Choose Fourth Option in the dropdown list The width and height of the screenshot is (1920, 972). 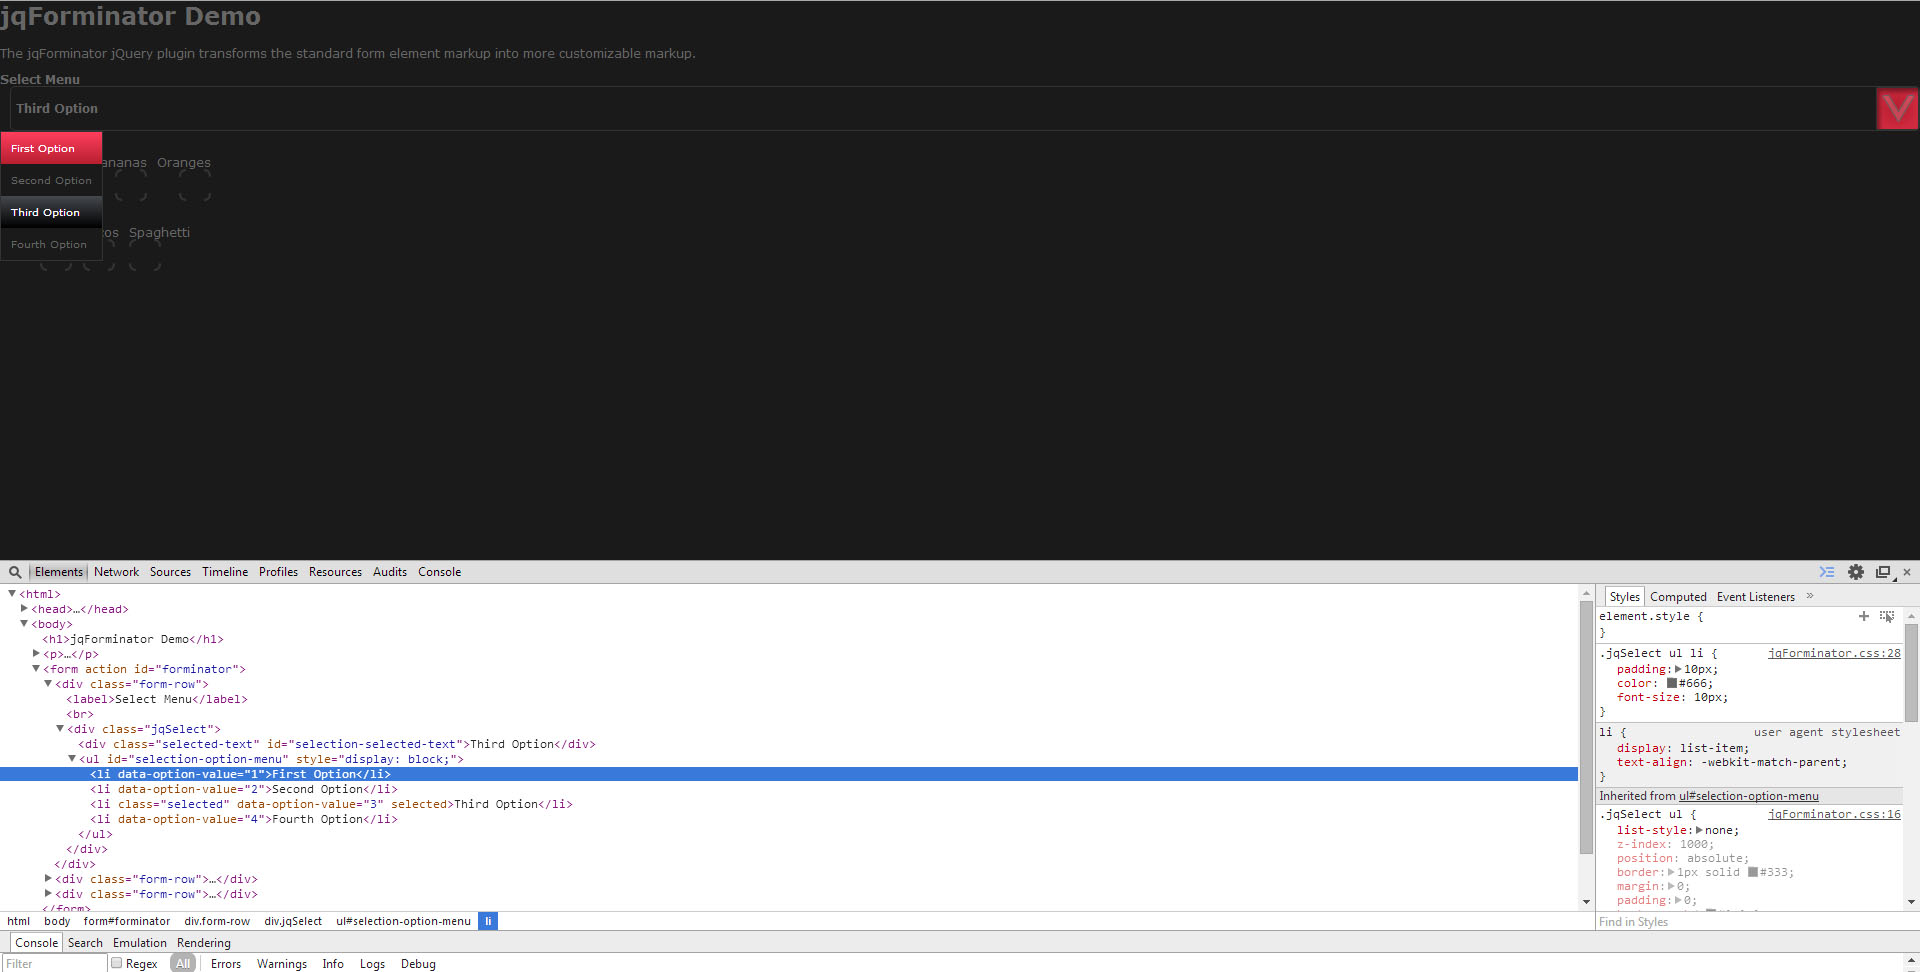pyautogui.click(x=51, y=244)
